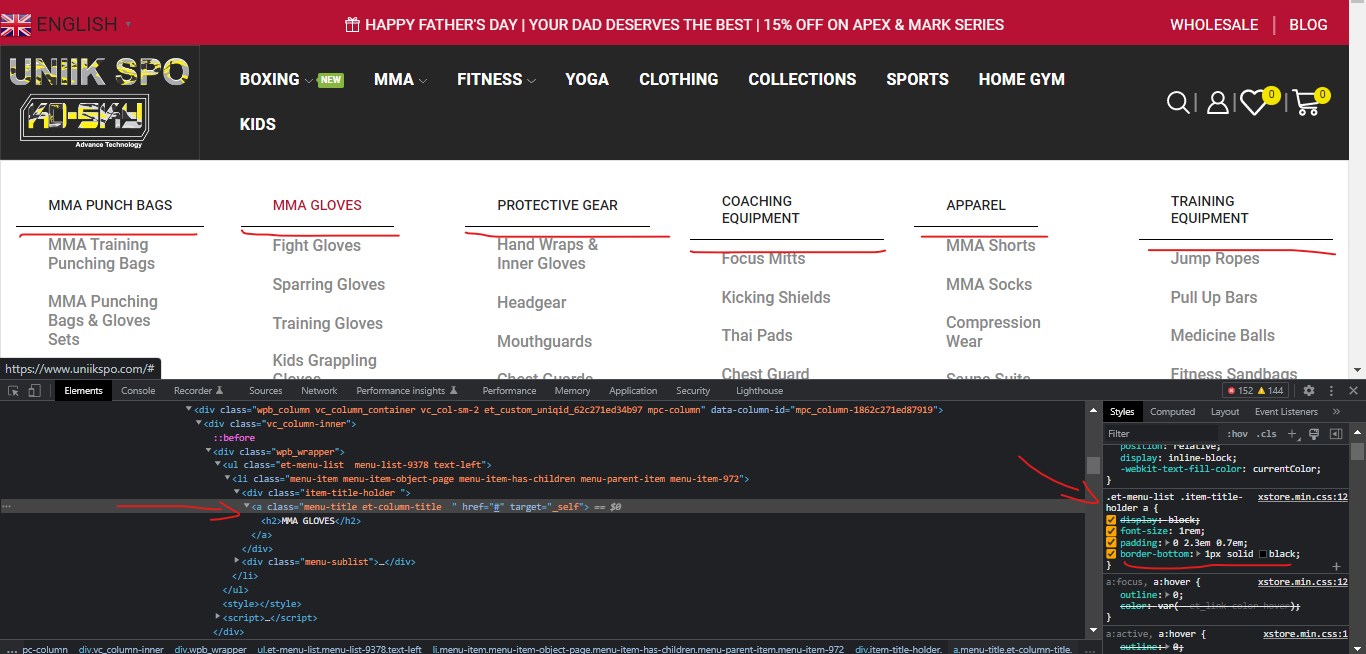This screenshot has height=654, width=1366.
Task: Click the Fight Gloves link
Action: (317, 245)
